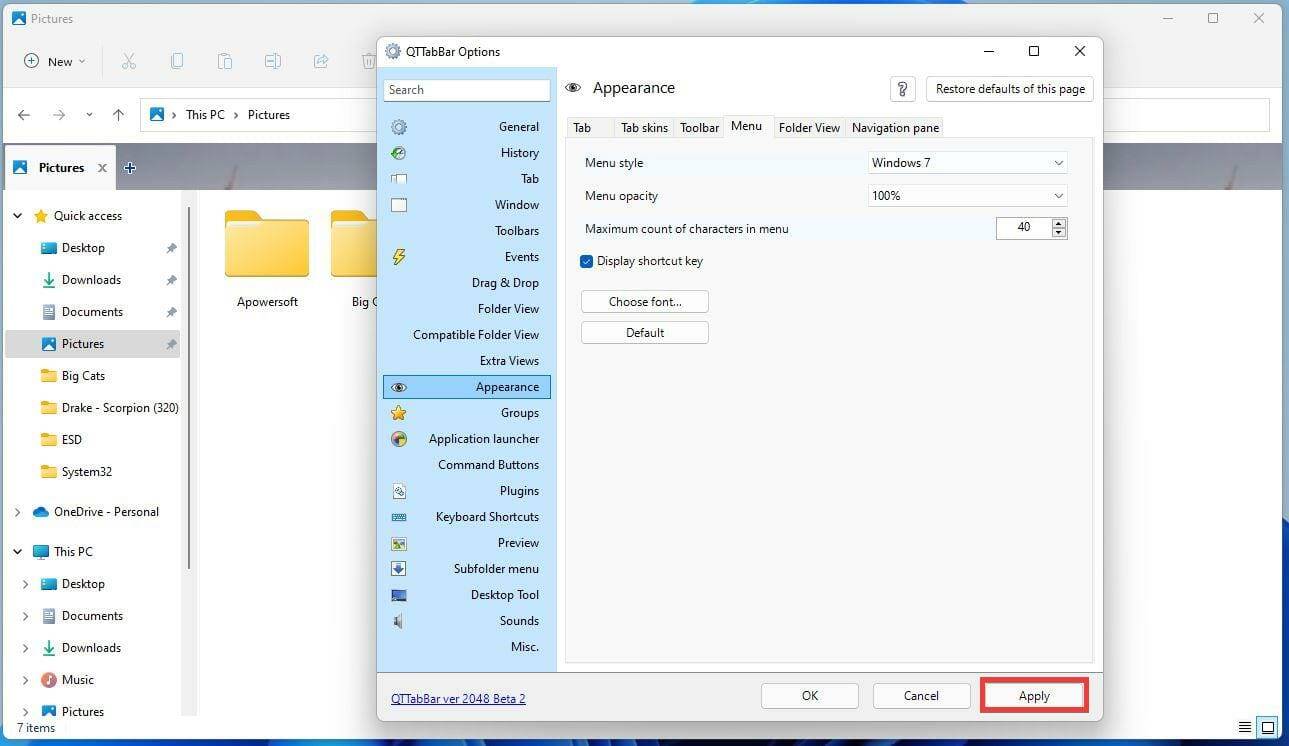Click the Choose font button
Viewport: 1289px width, 746px height.
coord(644,301)
